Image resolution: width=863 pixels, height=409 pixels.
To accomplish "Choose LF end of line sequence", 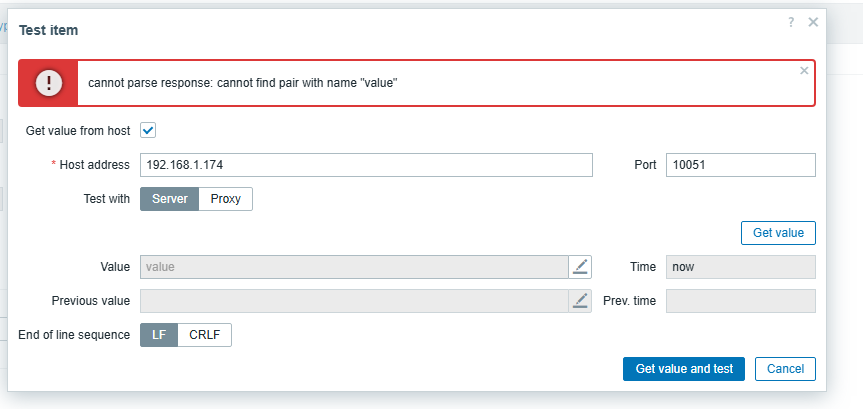I will click(x=159, y=335).
